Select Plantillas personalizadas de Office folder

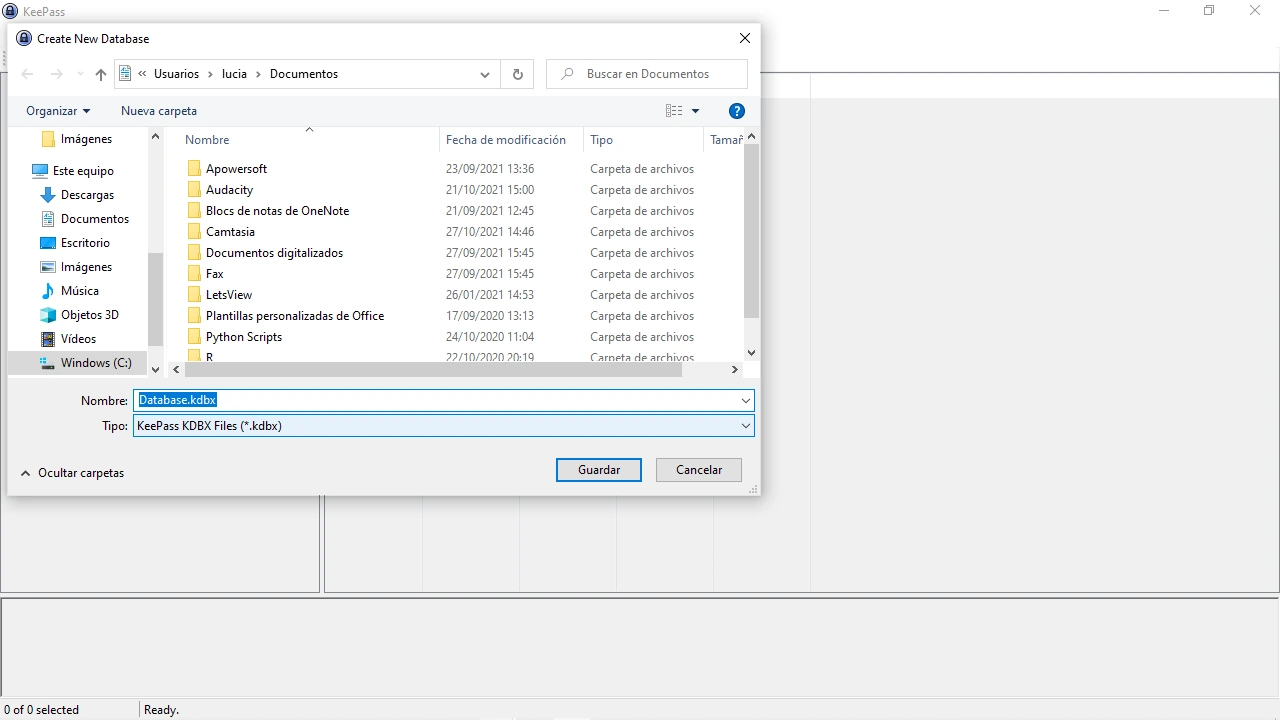pyautogui.click(x=295, y=316)
